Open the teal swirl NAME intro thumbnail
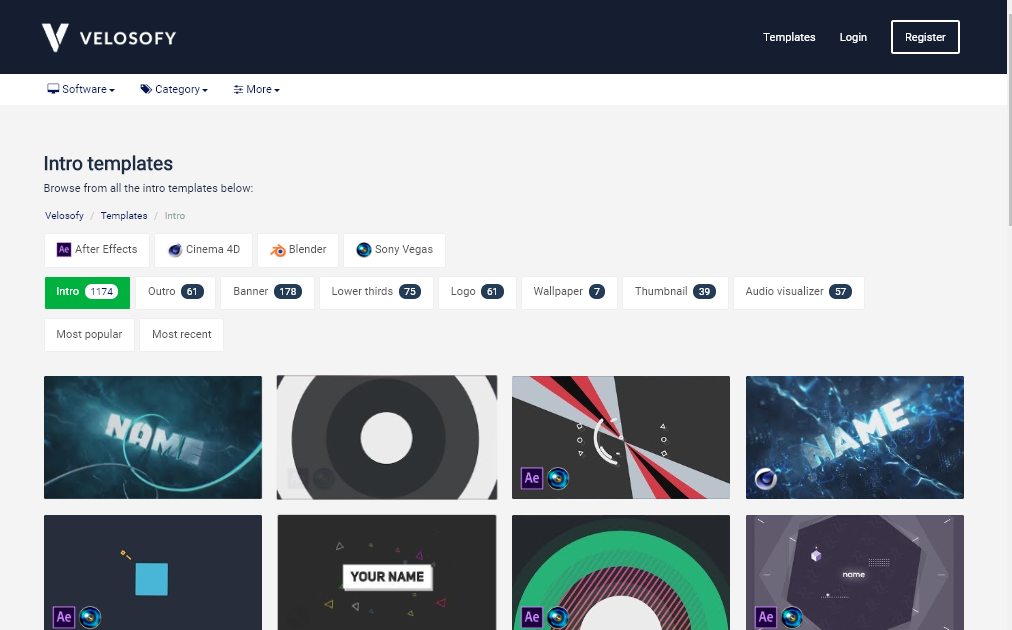Screen dimensions: 1012x630 tap(153, 437)
